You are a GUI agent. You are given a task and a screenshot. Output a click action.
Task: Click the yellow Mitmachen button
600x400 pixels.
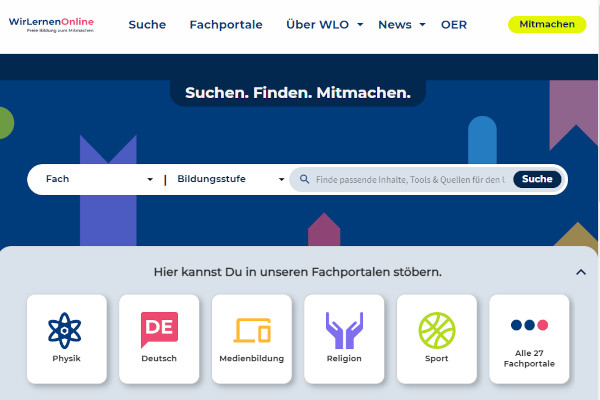tap(547, 24)
